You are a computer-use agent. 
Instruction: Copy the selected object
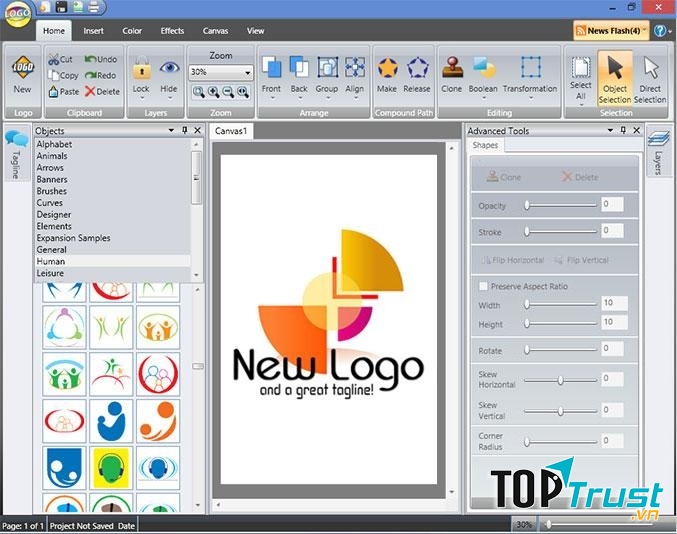pos(63,75)
